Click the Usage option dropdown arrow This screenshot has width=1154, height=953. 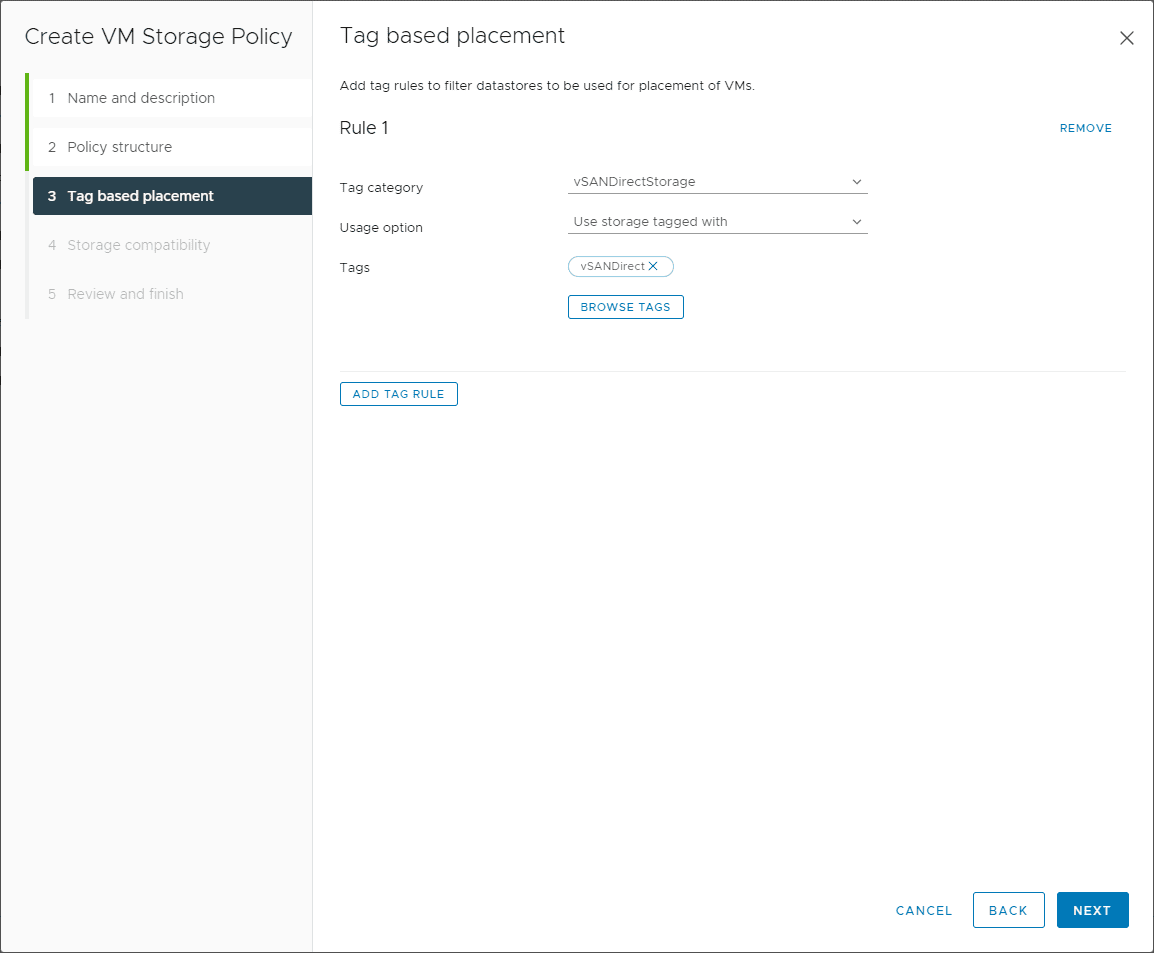click(856, 221)
